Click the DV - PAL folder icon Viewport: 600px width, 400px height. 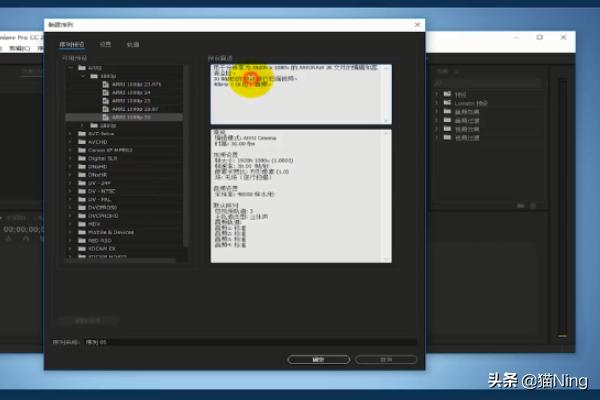(82, 199)
